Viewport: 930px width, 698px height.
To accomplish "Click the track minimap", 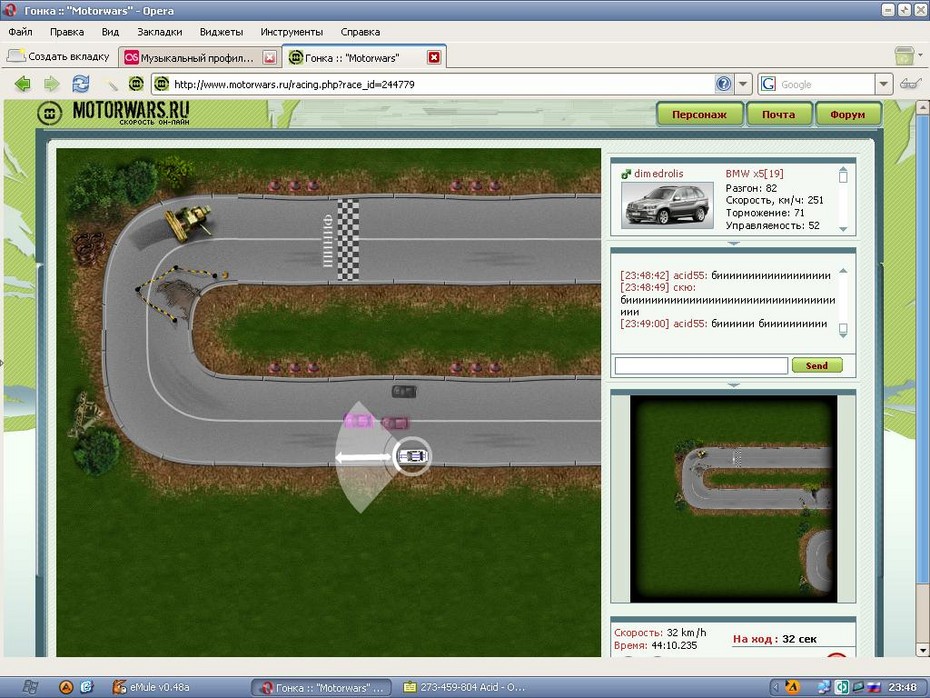I will [x=733, y=499].
